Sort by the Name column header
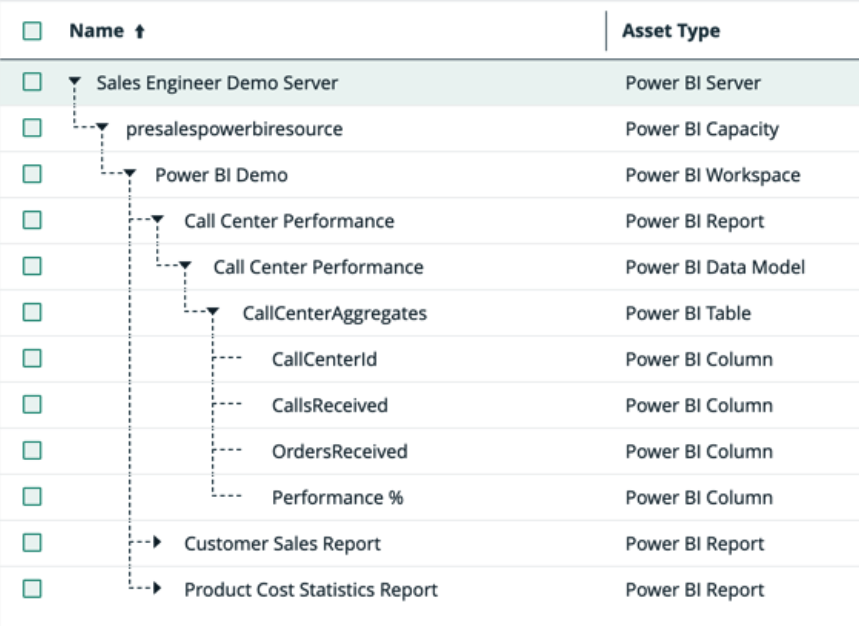 point(96,32)
